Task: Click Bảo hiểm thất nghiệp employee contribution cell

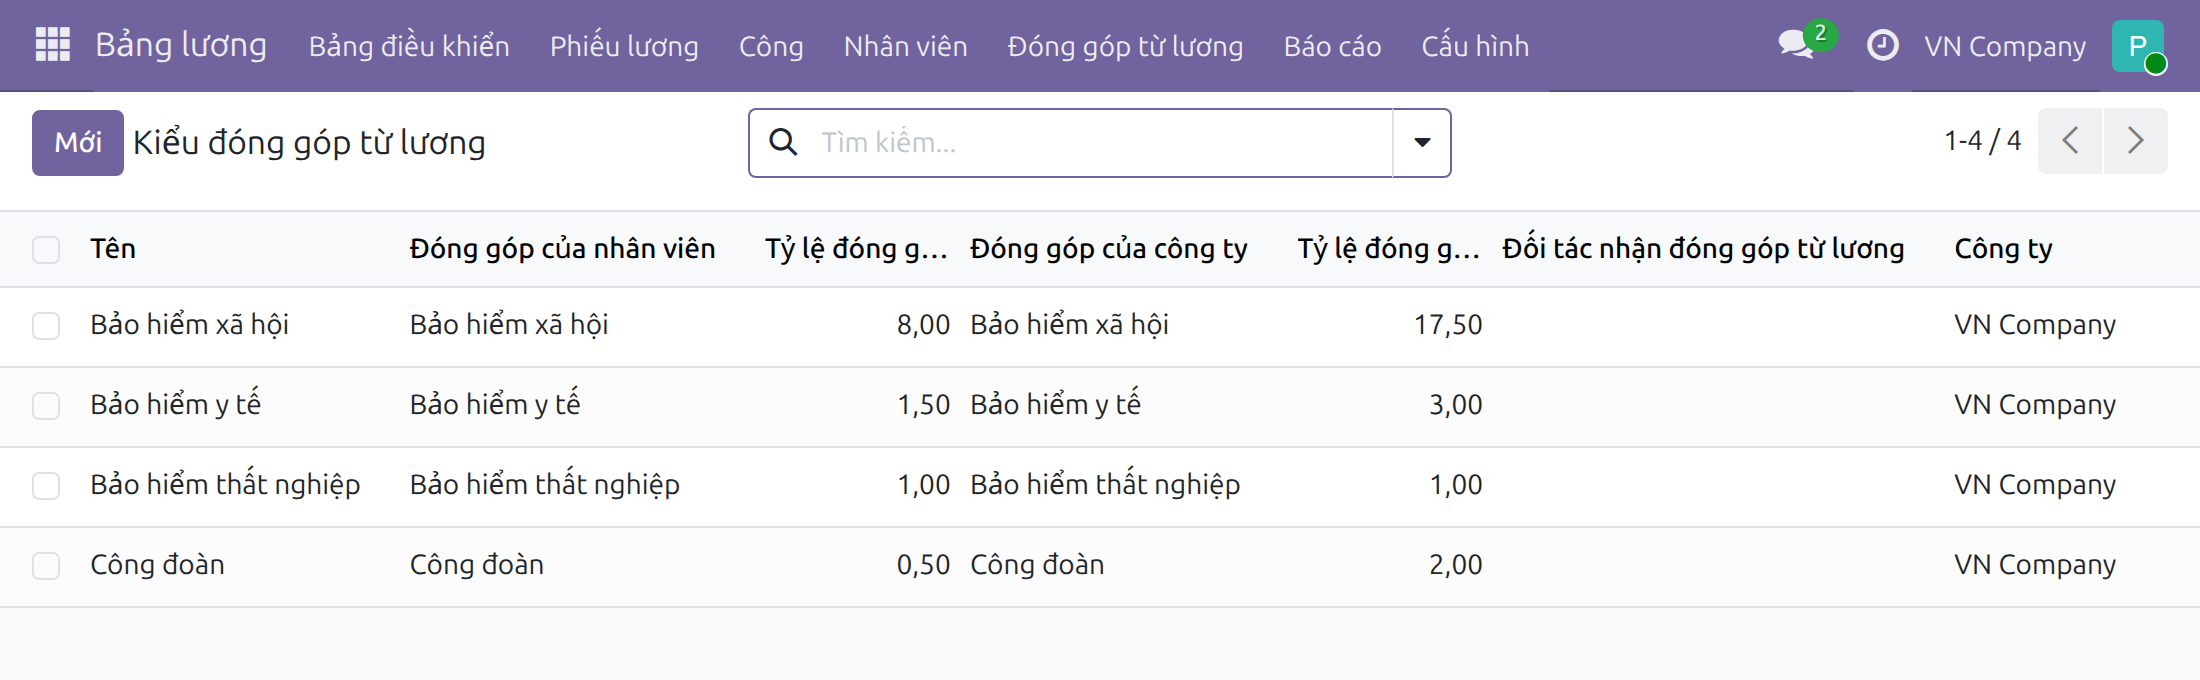Action: pos(544,485)
